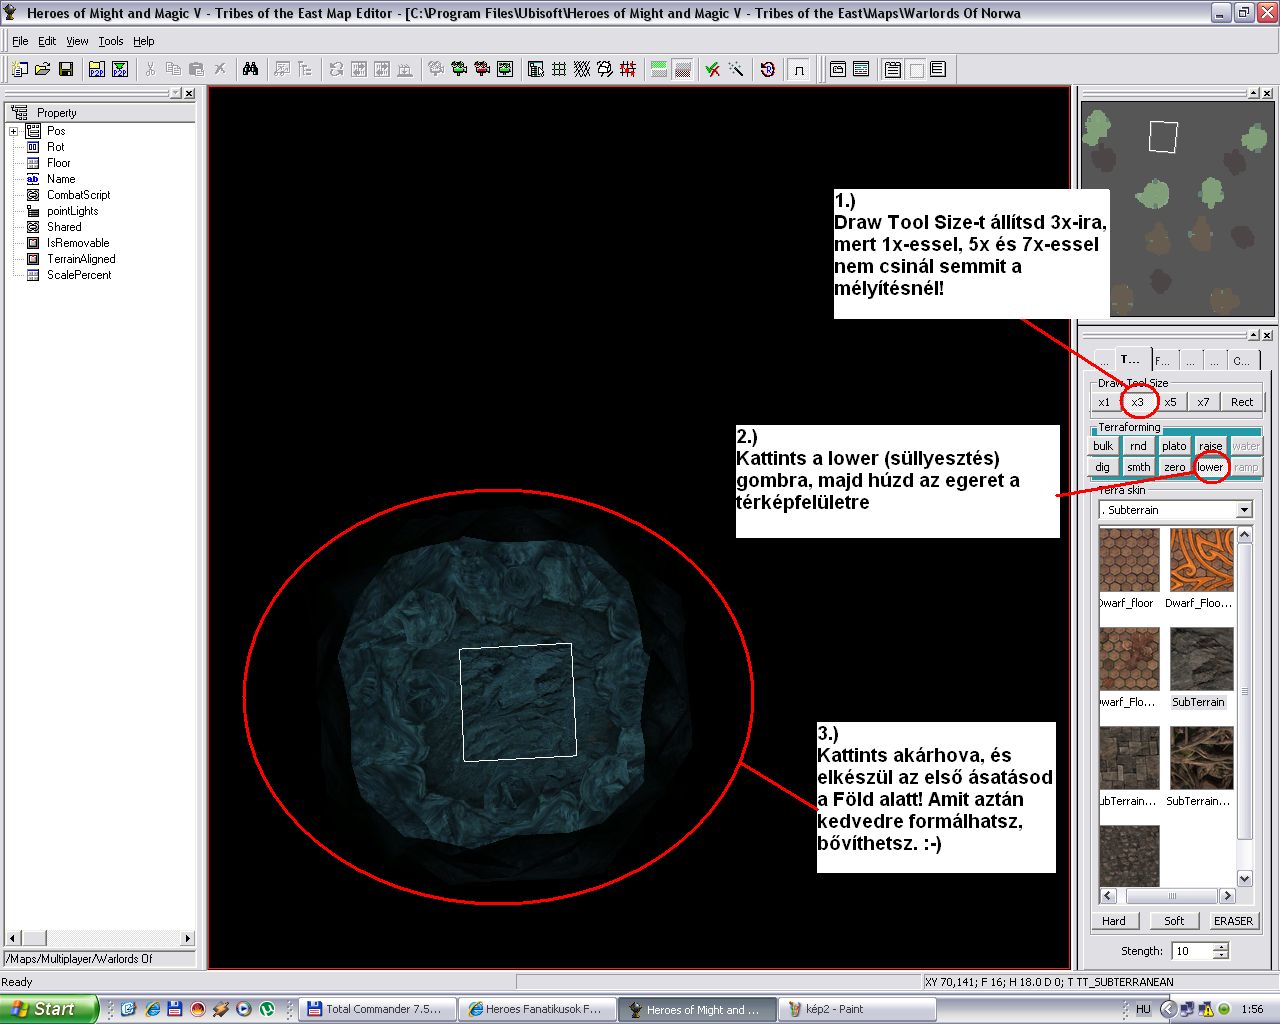Set draw tool size to x3

coord(1137,402)
